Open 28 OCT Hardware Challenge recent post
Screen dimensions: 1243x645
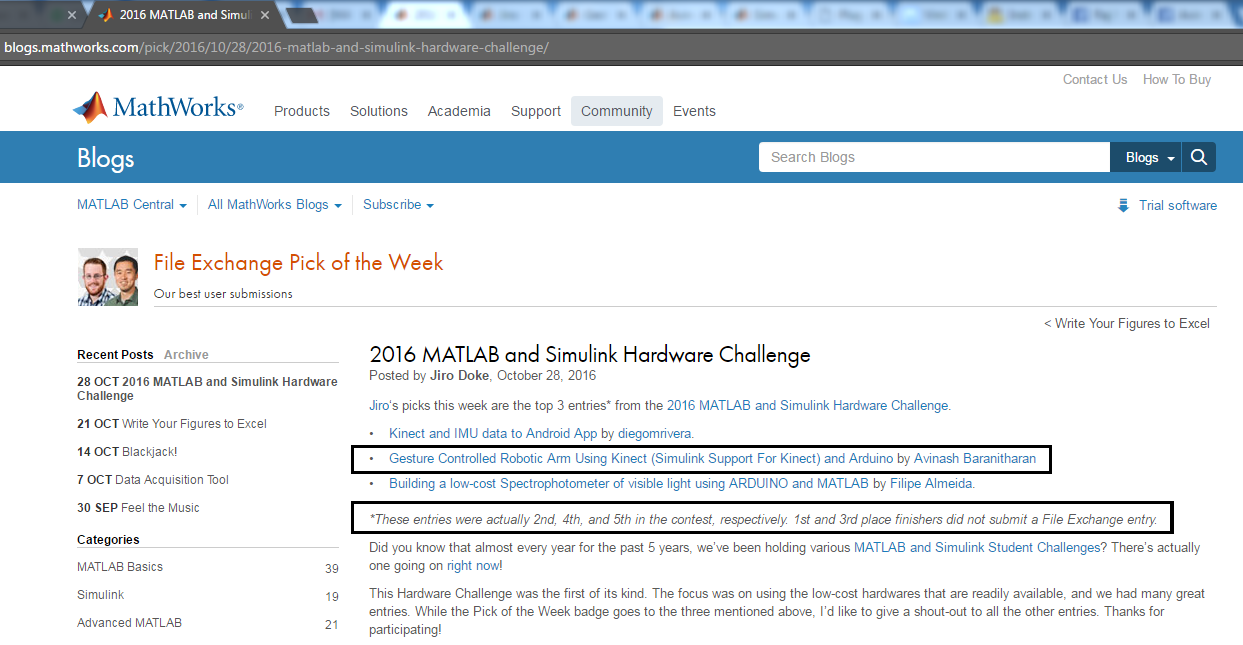pos(207,389)
